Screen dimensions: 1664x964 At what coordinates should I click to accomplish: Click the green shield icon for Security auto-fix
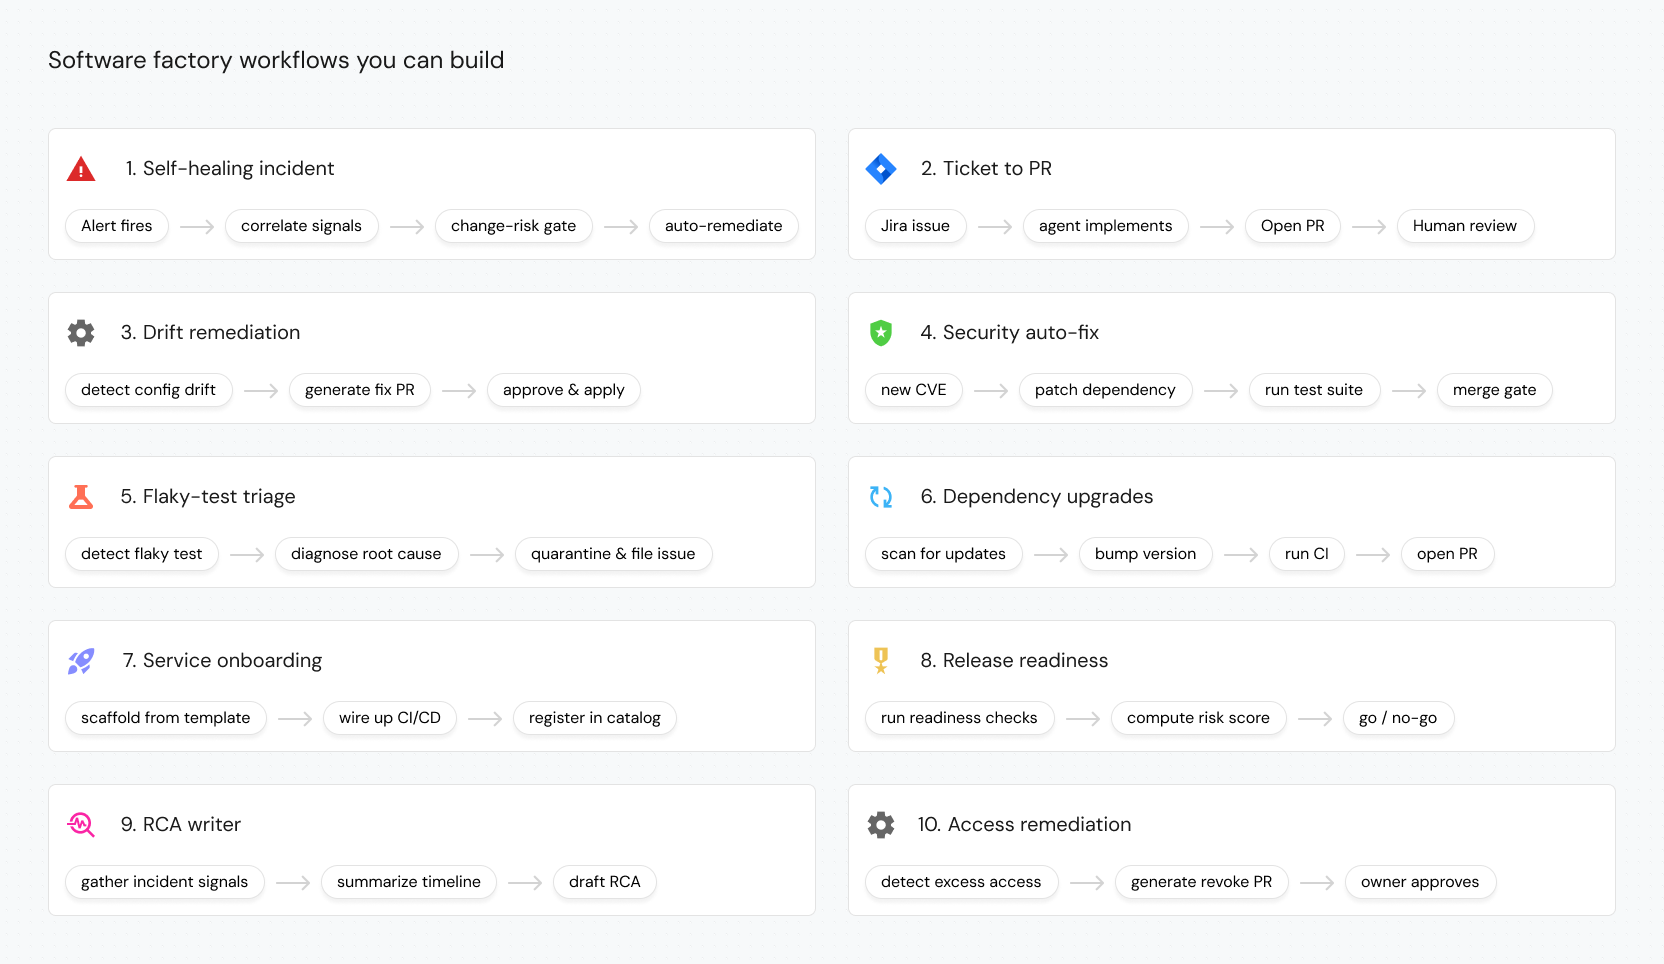pyautogui.click(x=881, y=333)
